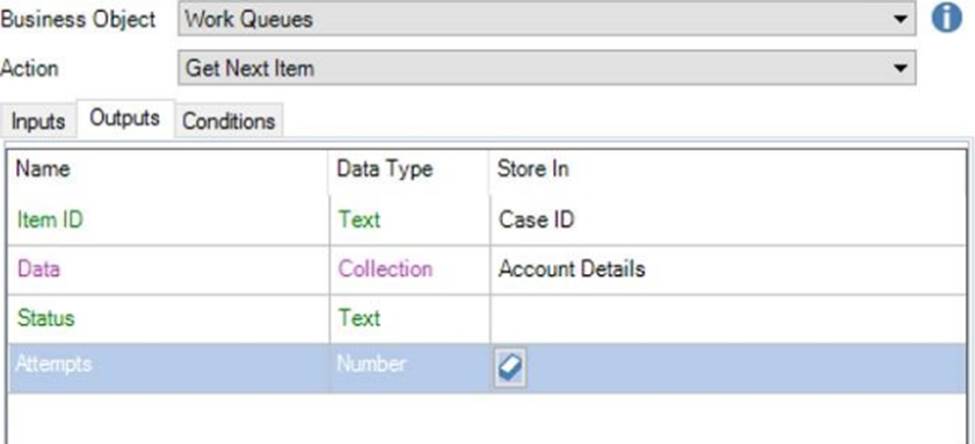
Task: Click the Text data type for Status
Action: point(410,318)
